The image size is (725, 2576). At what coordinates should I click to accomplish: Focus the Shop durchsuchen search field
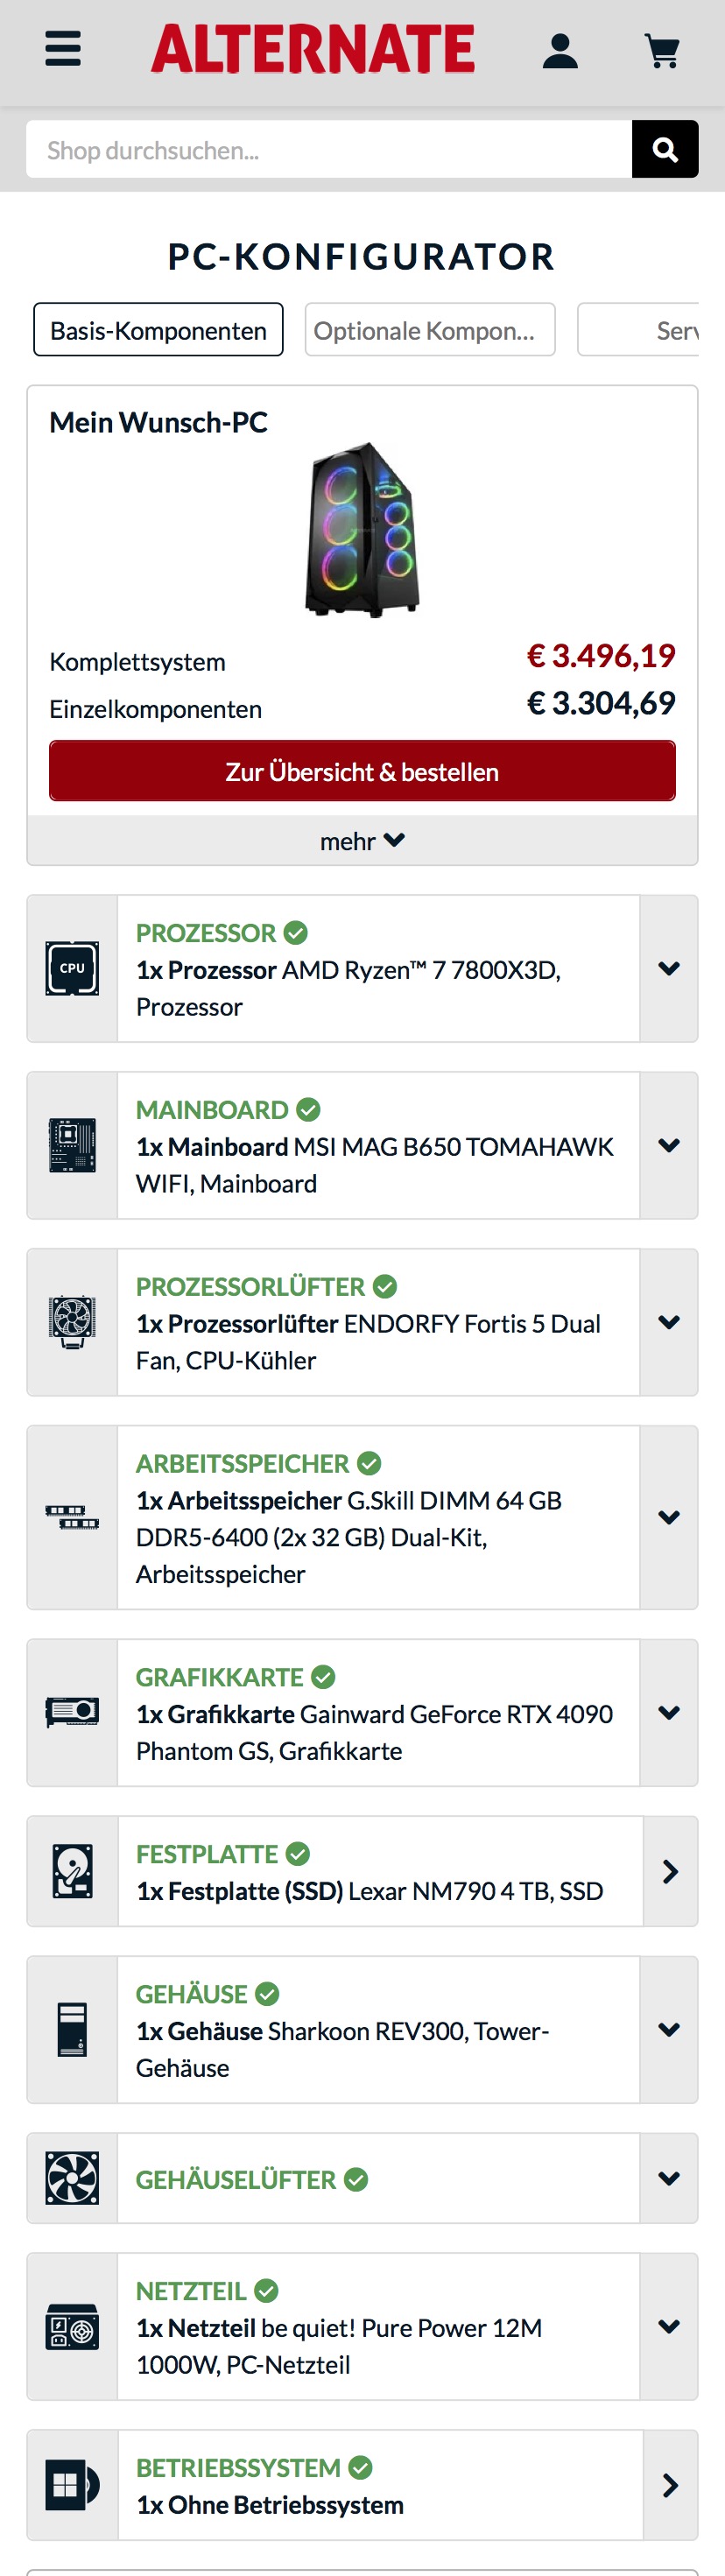click(329, 150)
